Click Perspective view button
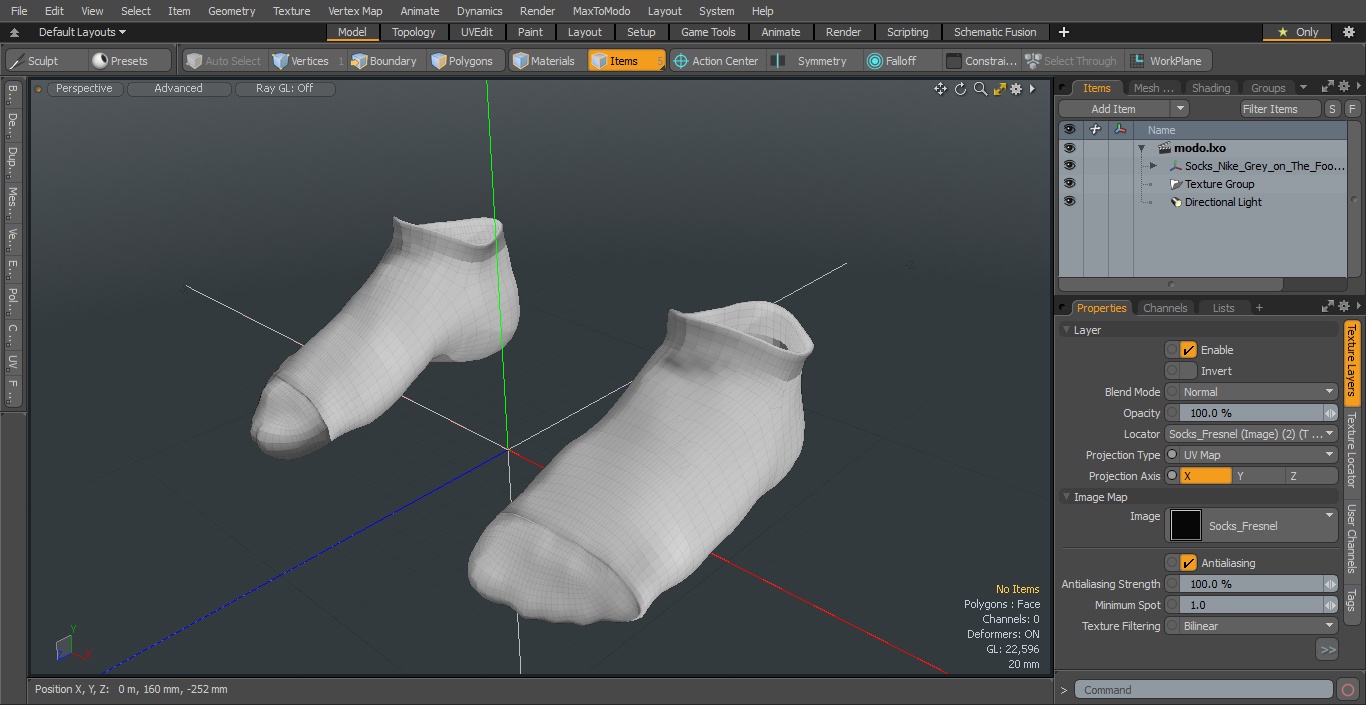This screenshot has height=705, width=1366. point(84,88)
